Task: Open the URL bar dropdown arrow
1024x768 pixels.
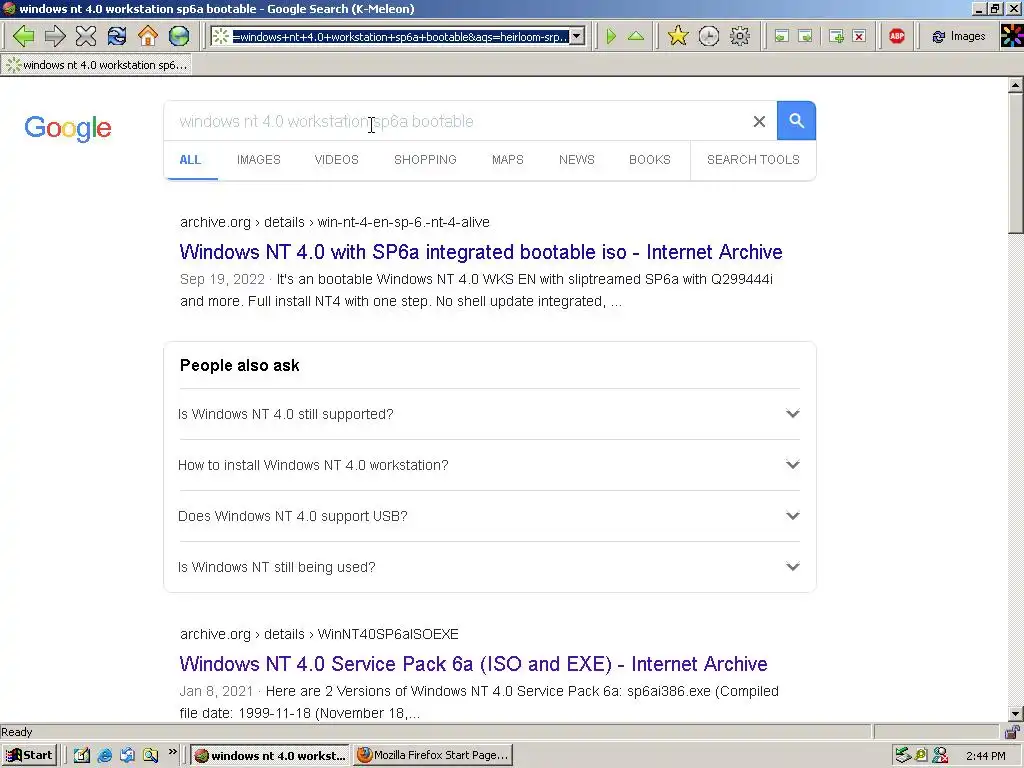Action: point(577,37)
